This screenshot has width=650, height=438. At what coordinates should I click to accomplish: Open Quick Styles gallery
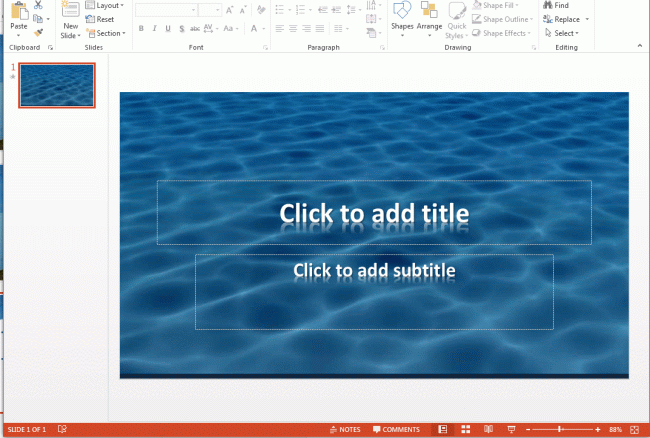click(x=457, y=20)
